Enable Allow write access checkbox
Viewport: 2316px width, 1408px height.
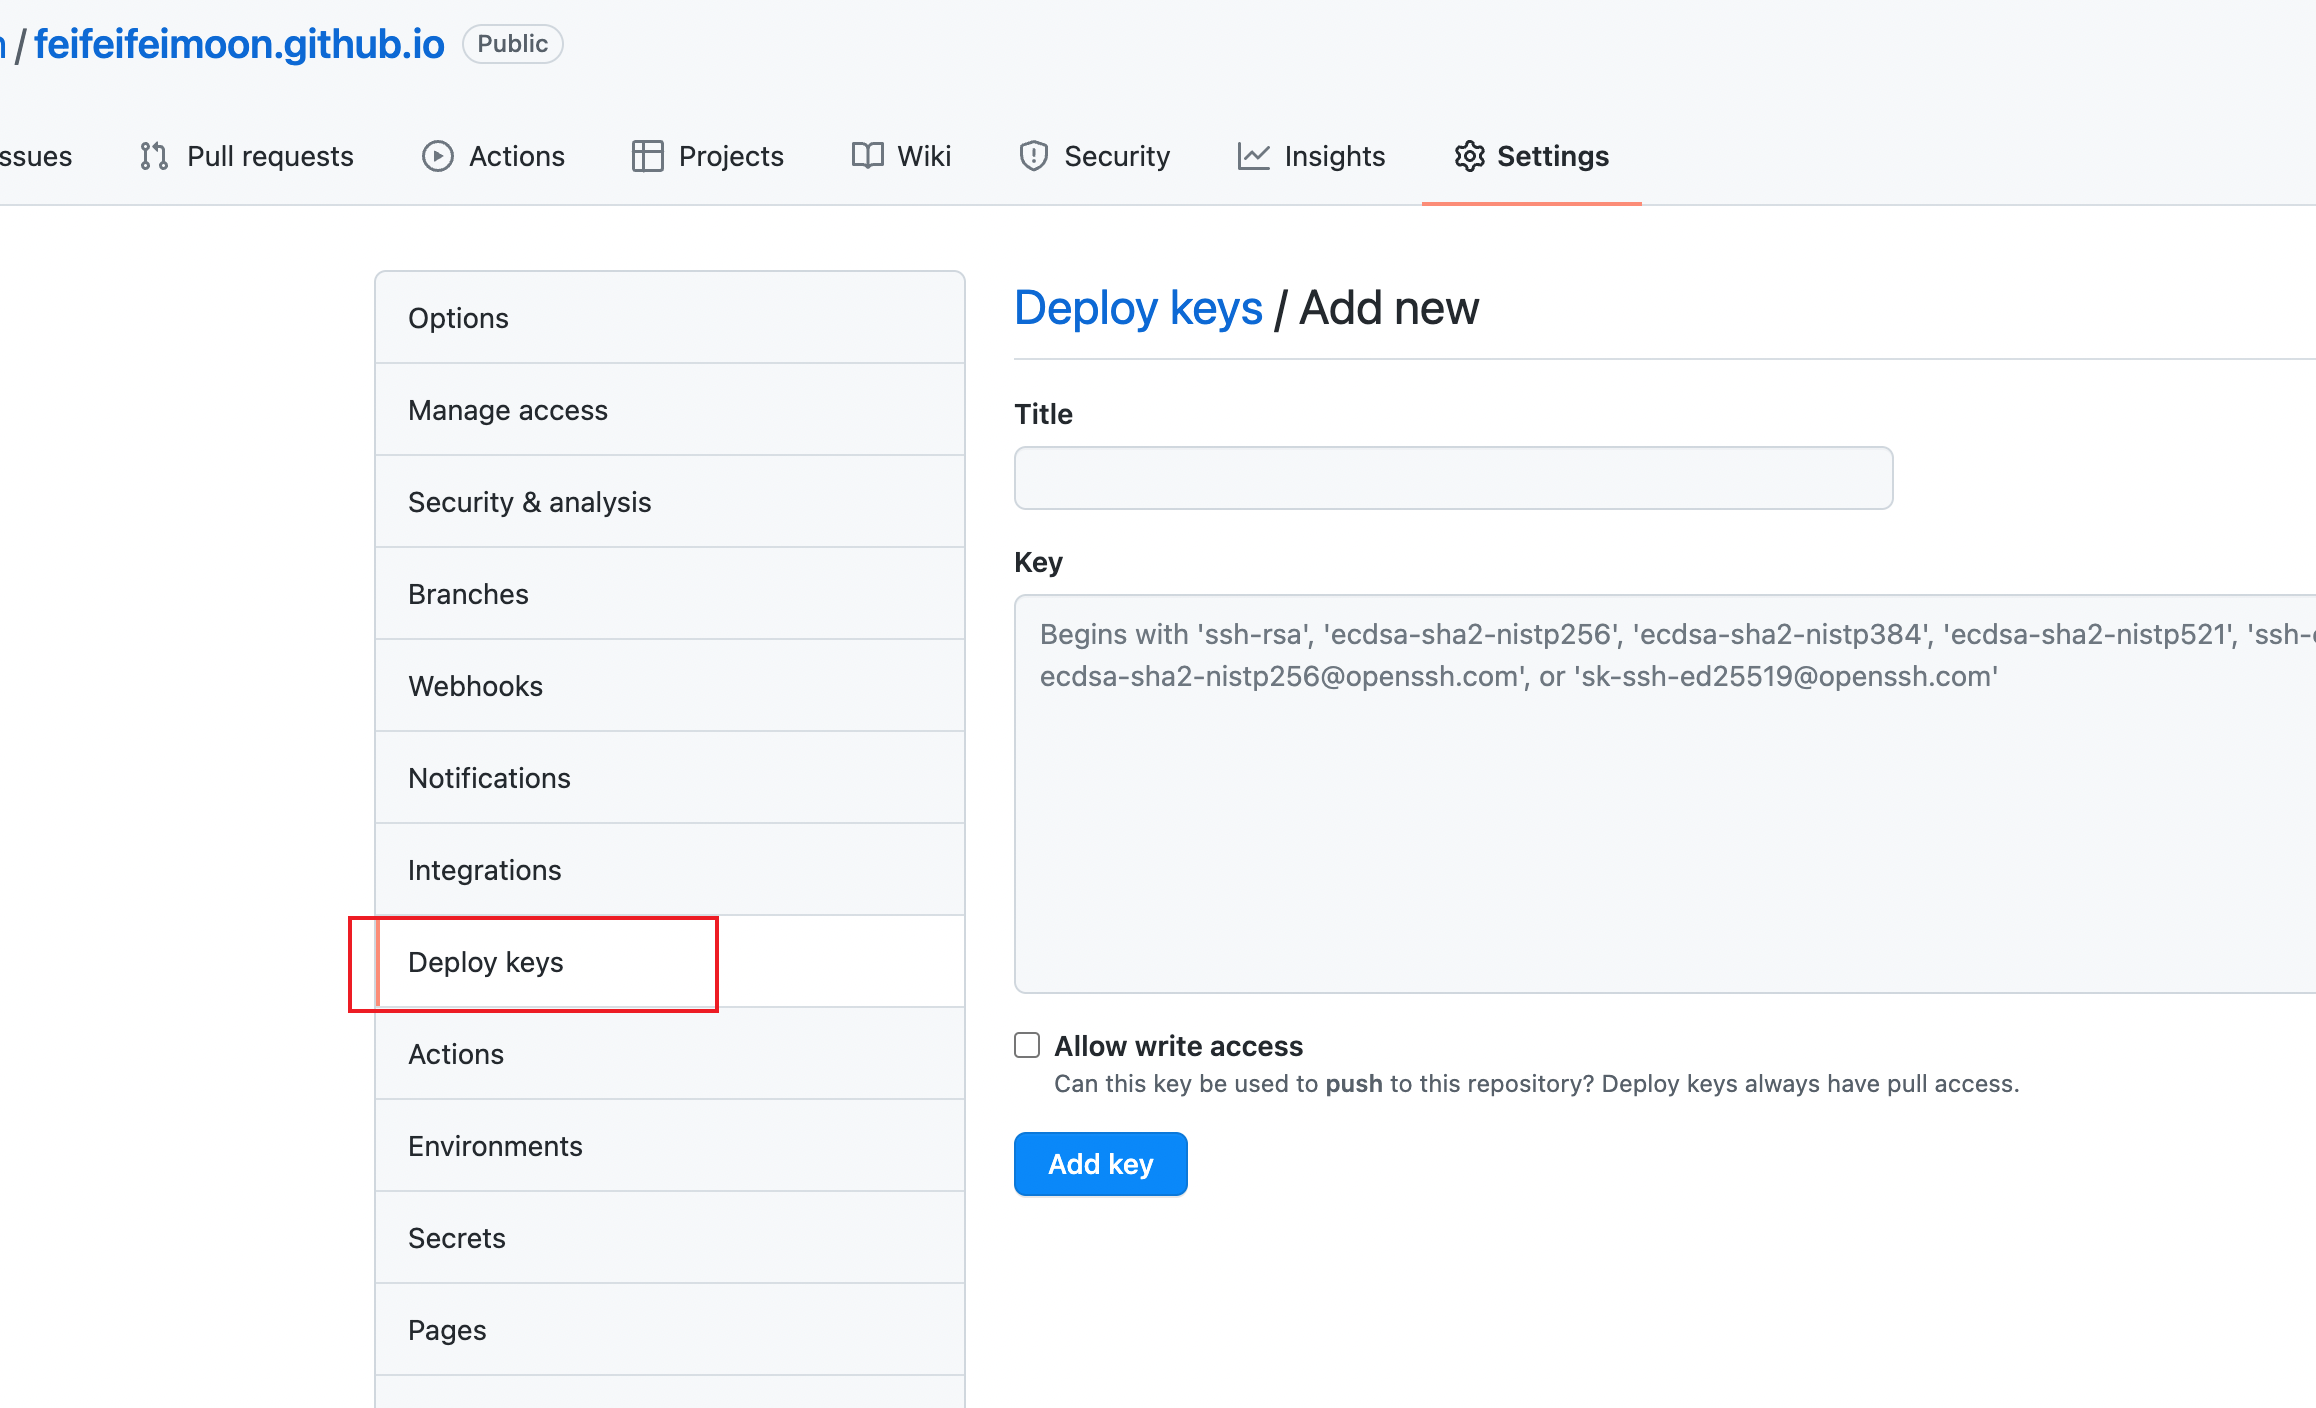1027,1045
